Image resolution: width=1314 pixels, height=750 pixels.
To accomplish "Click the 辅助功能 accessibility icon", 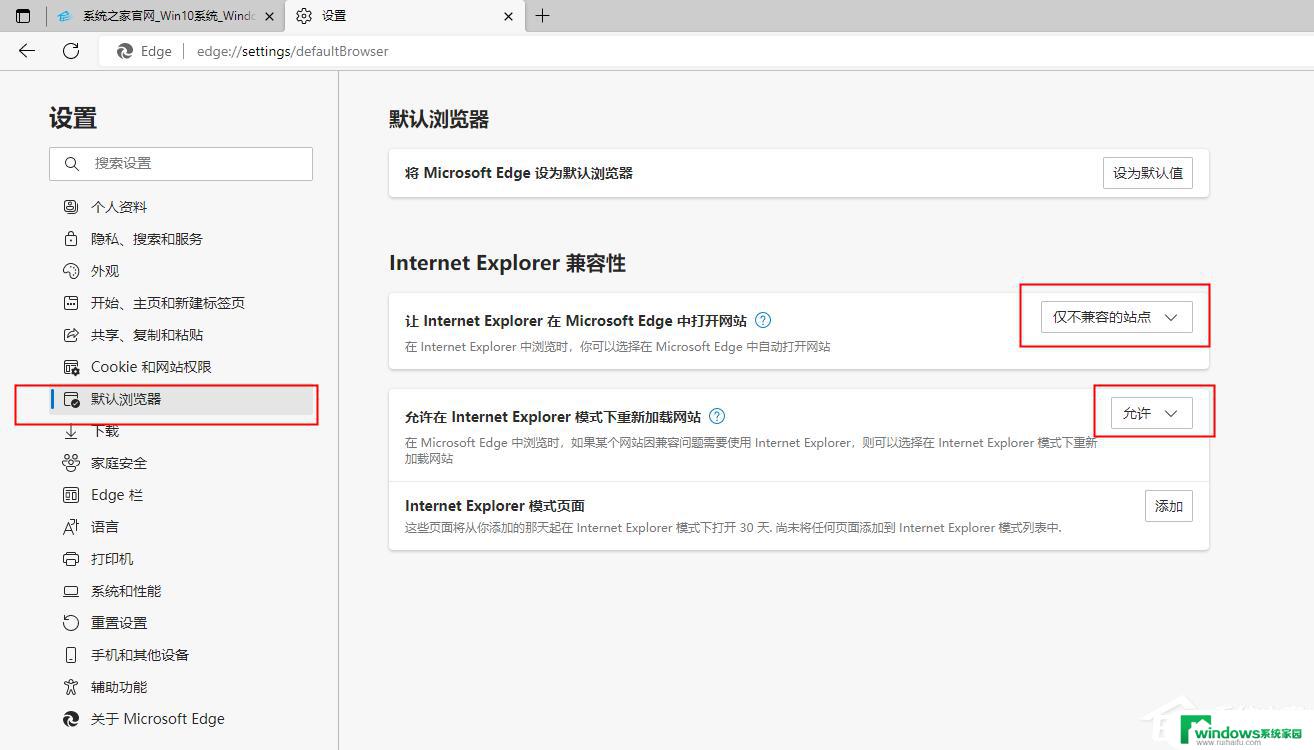I will (x=71, y=687).
